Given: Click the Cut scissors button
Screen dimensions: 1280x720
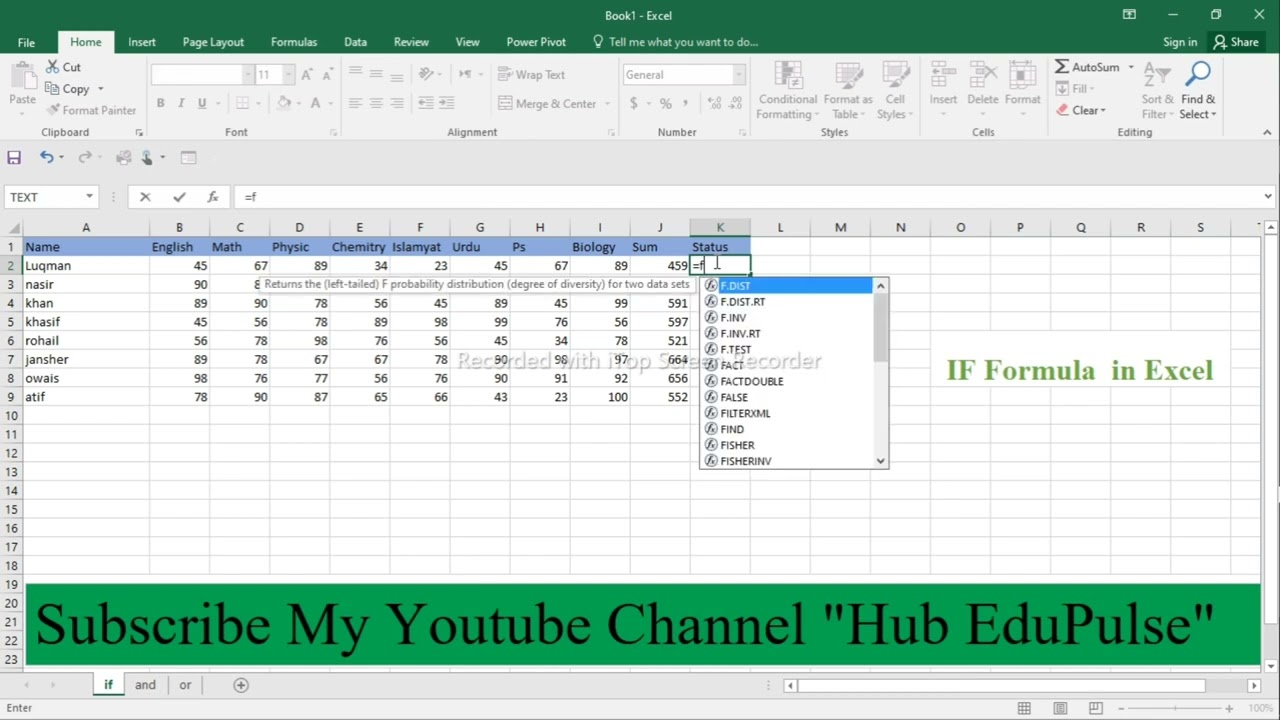Looking at the screenshot, I should (63, 67).
